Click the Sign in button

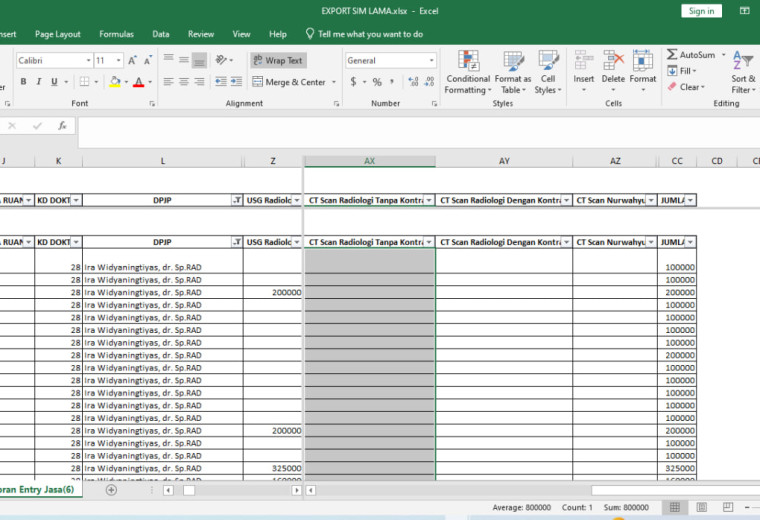(701, 11)
